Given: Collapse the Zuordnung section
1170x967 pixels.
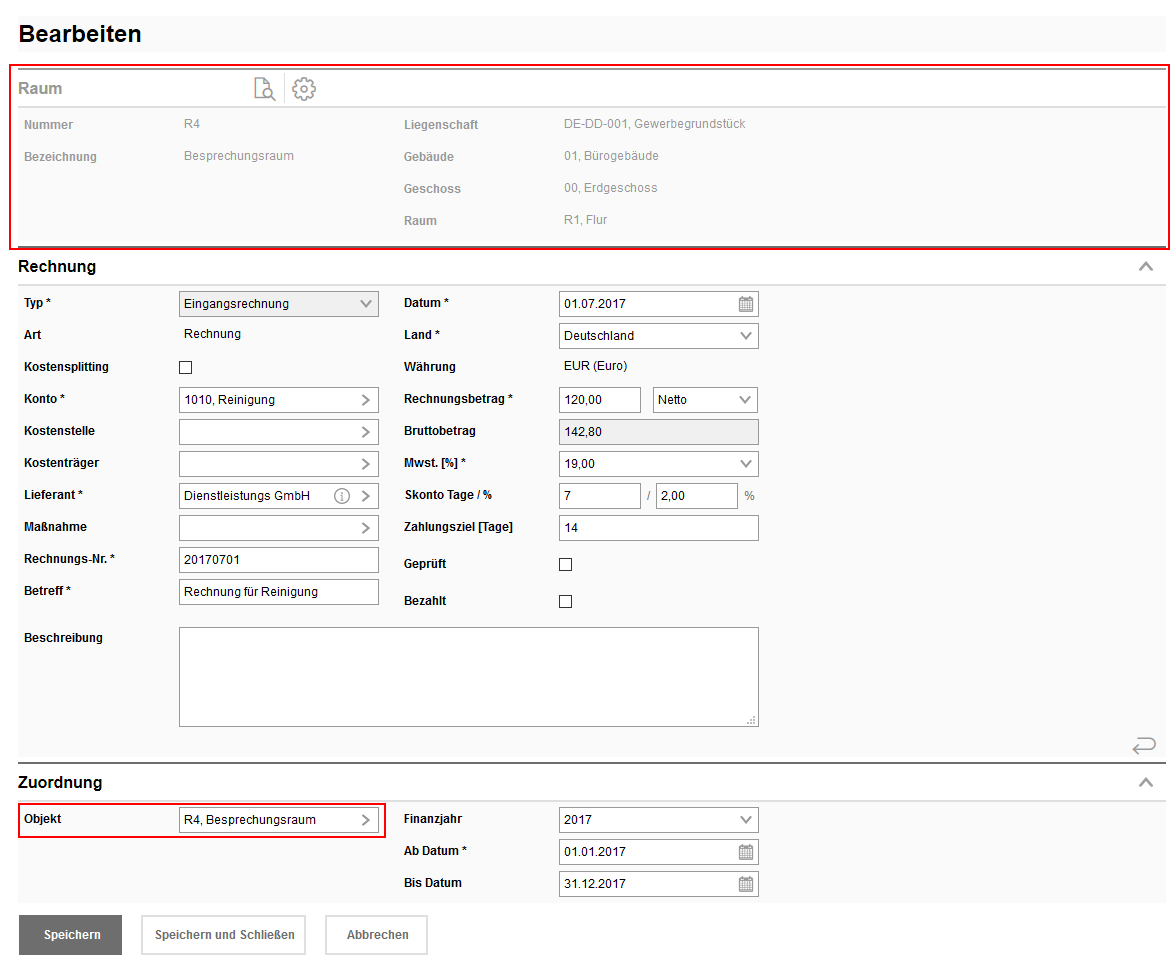Looking at the screenshot, I should point(1146,783).
